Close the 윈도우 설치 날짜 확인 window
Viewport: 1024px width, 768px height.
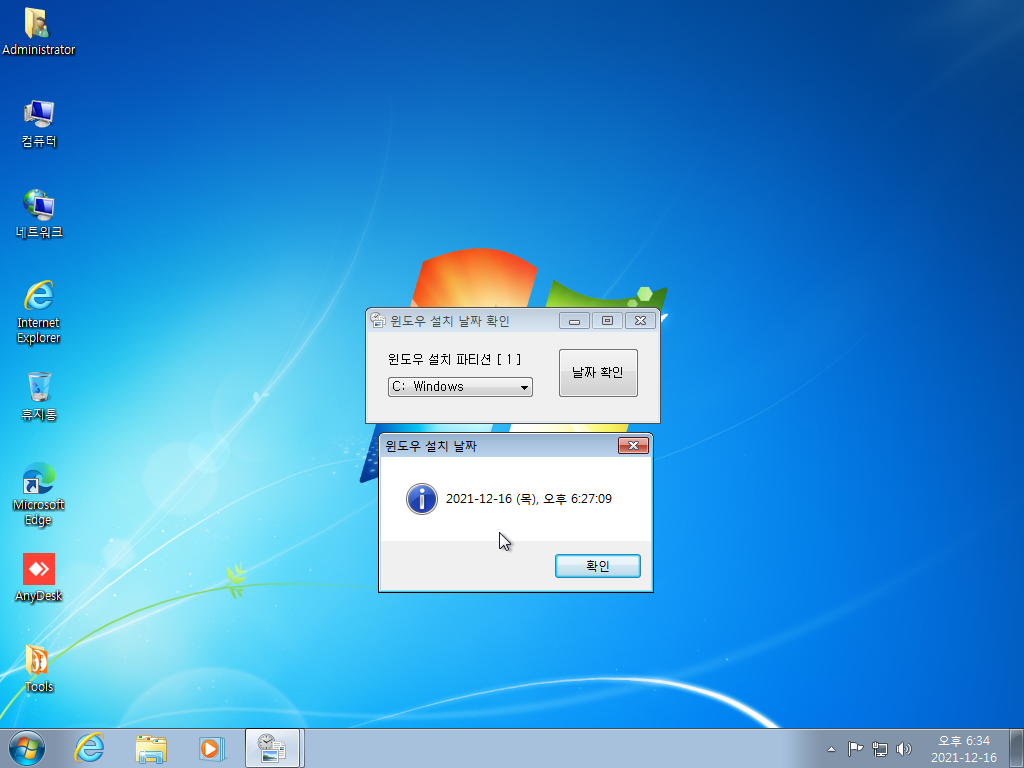pos(641,321)
